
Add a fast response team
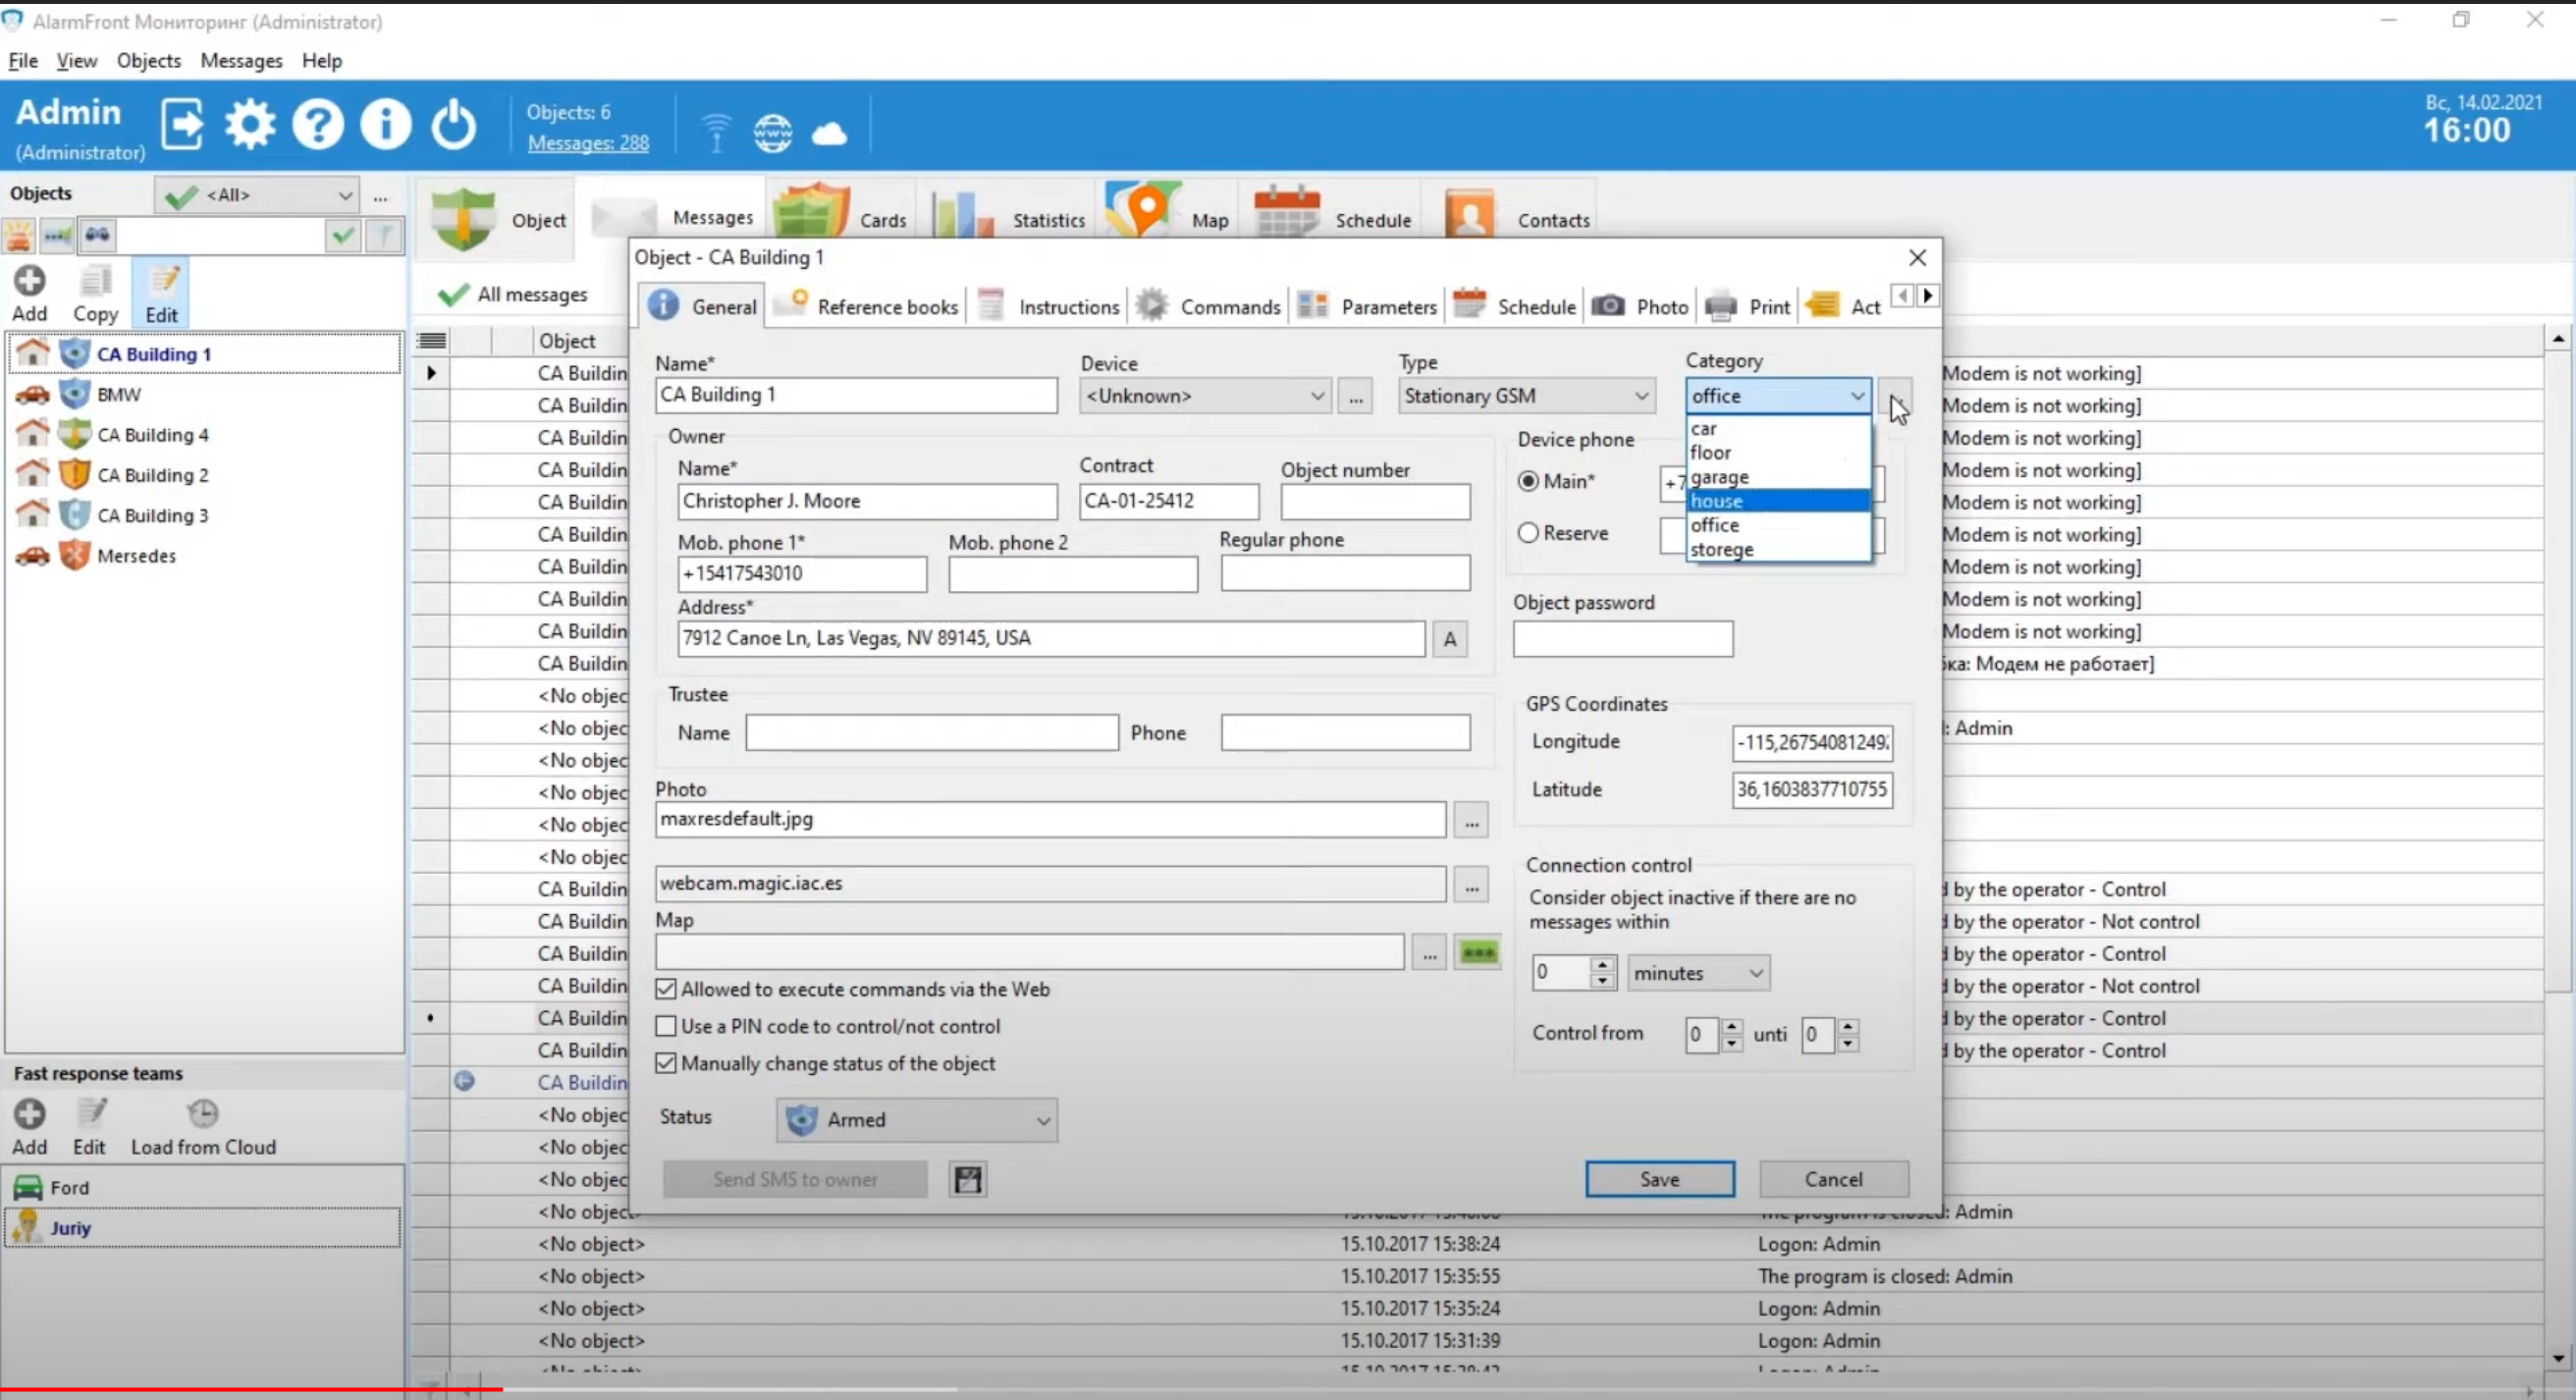pyautogui.click(x=30, y=1127)
